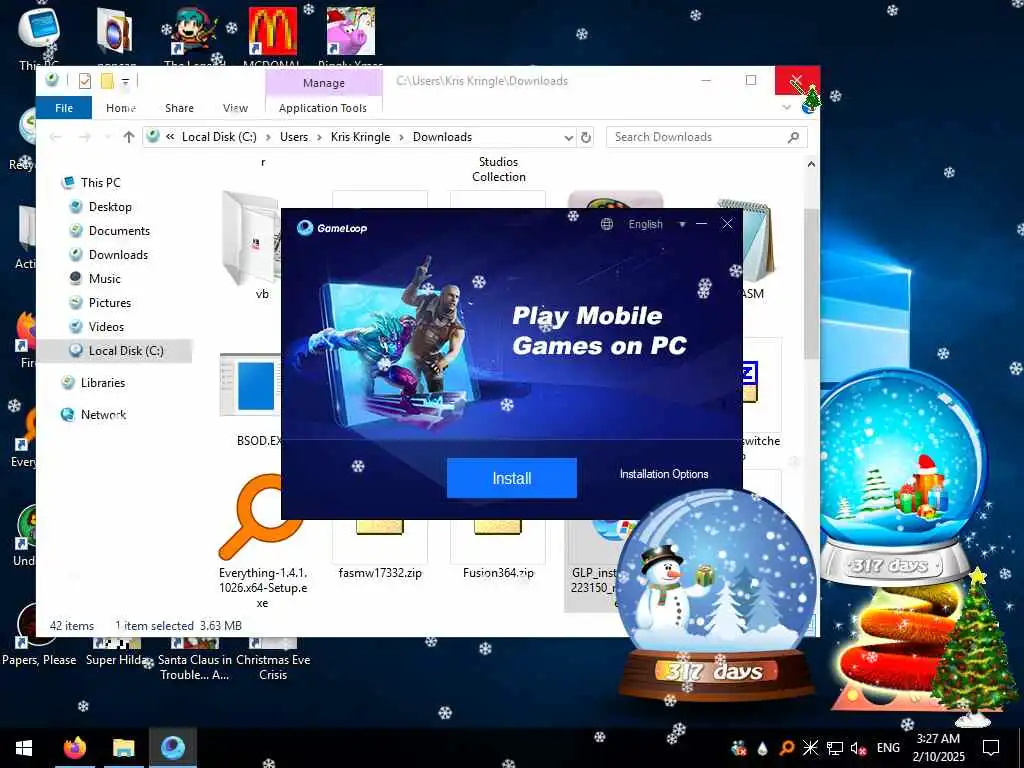Open Desktop in the navigation pane

pos(110,206)
